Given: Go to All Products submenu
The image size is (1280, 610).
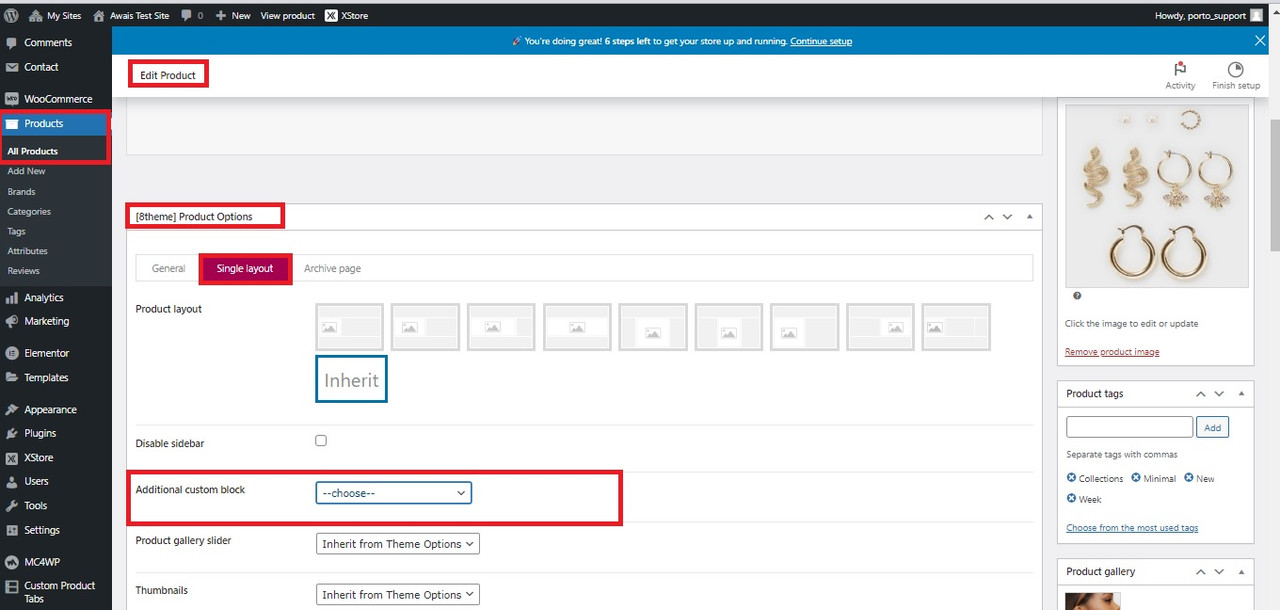Looking at the screenshot, I should point(33,151).
